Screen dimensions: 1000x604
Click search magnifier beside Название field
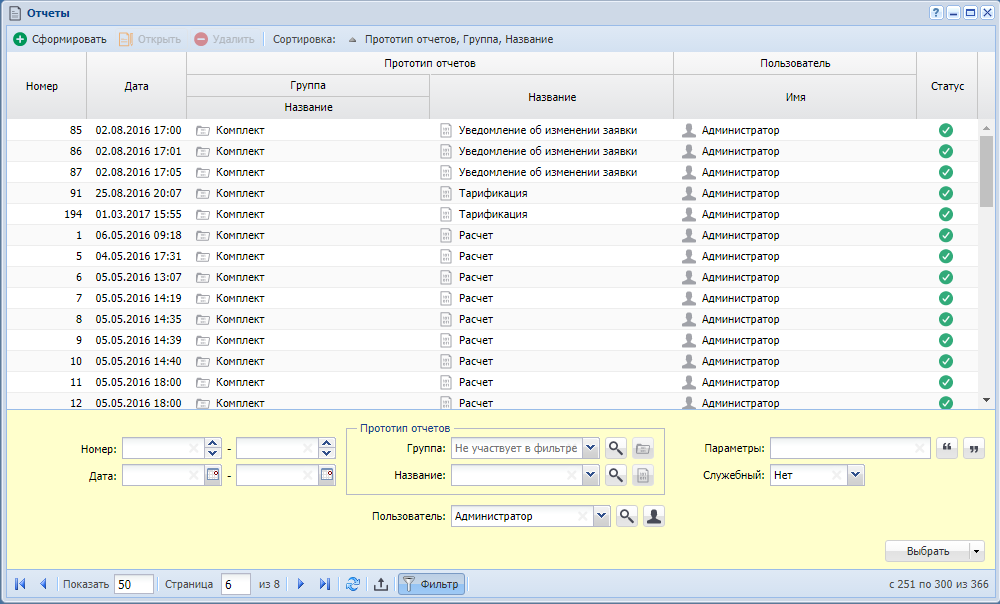[615, 475]
